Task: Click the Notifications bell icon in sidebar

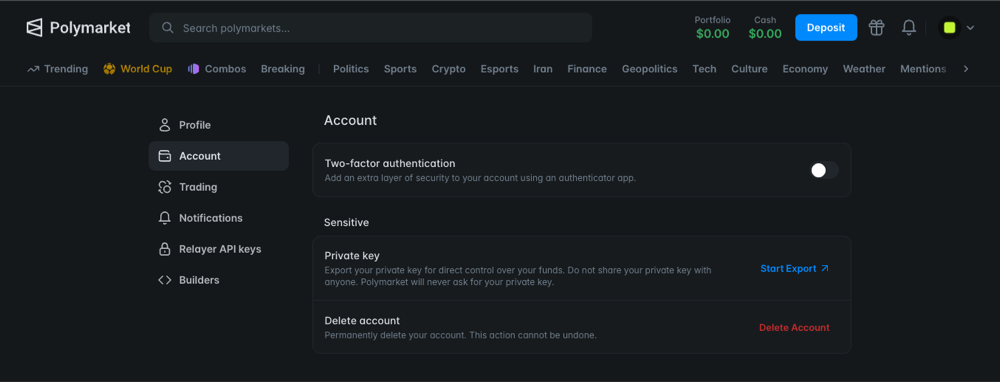Action: click(x=165, y=218)
